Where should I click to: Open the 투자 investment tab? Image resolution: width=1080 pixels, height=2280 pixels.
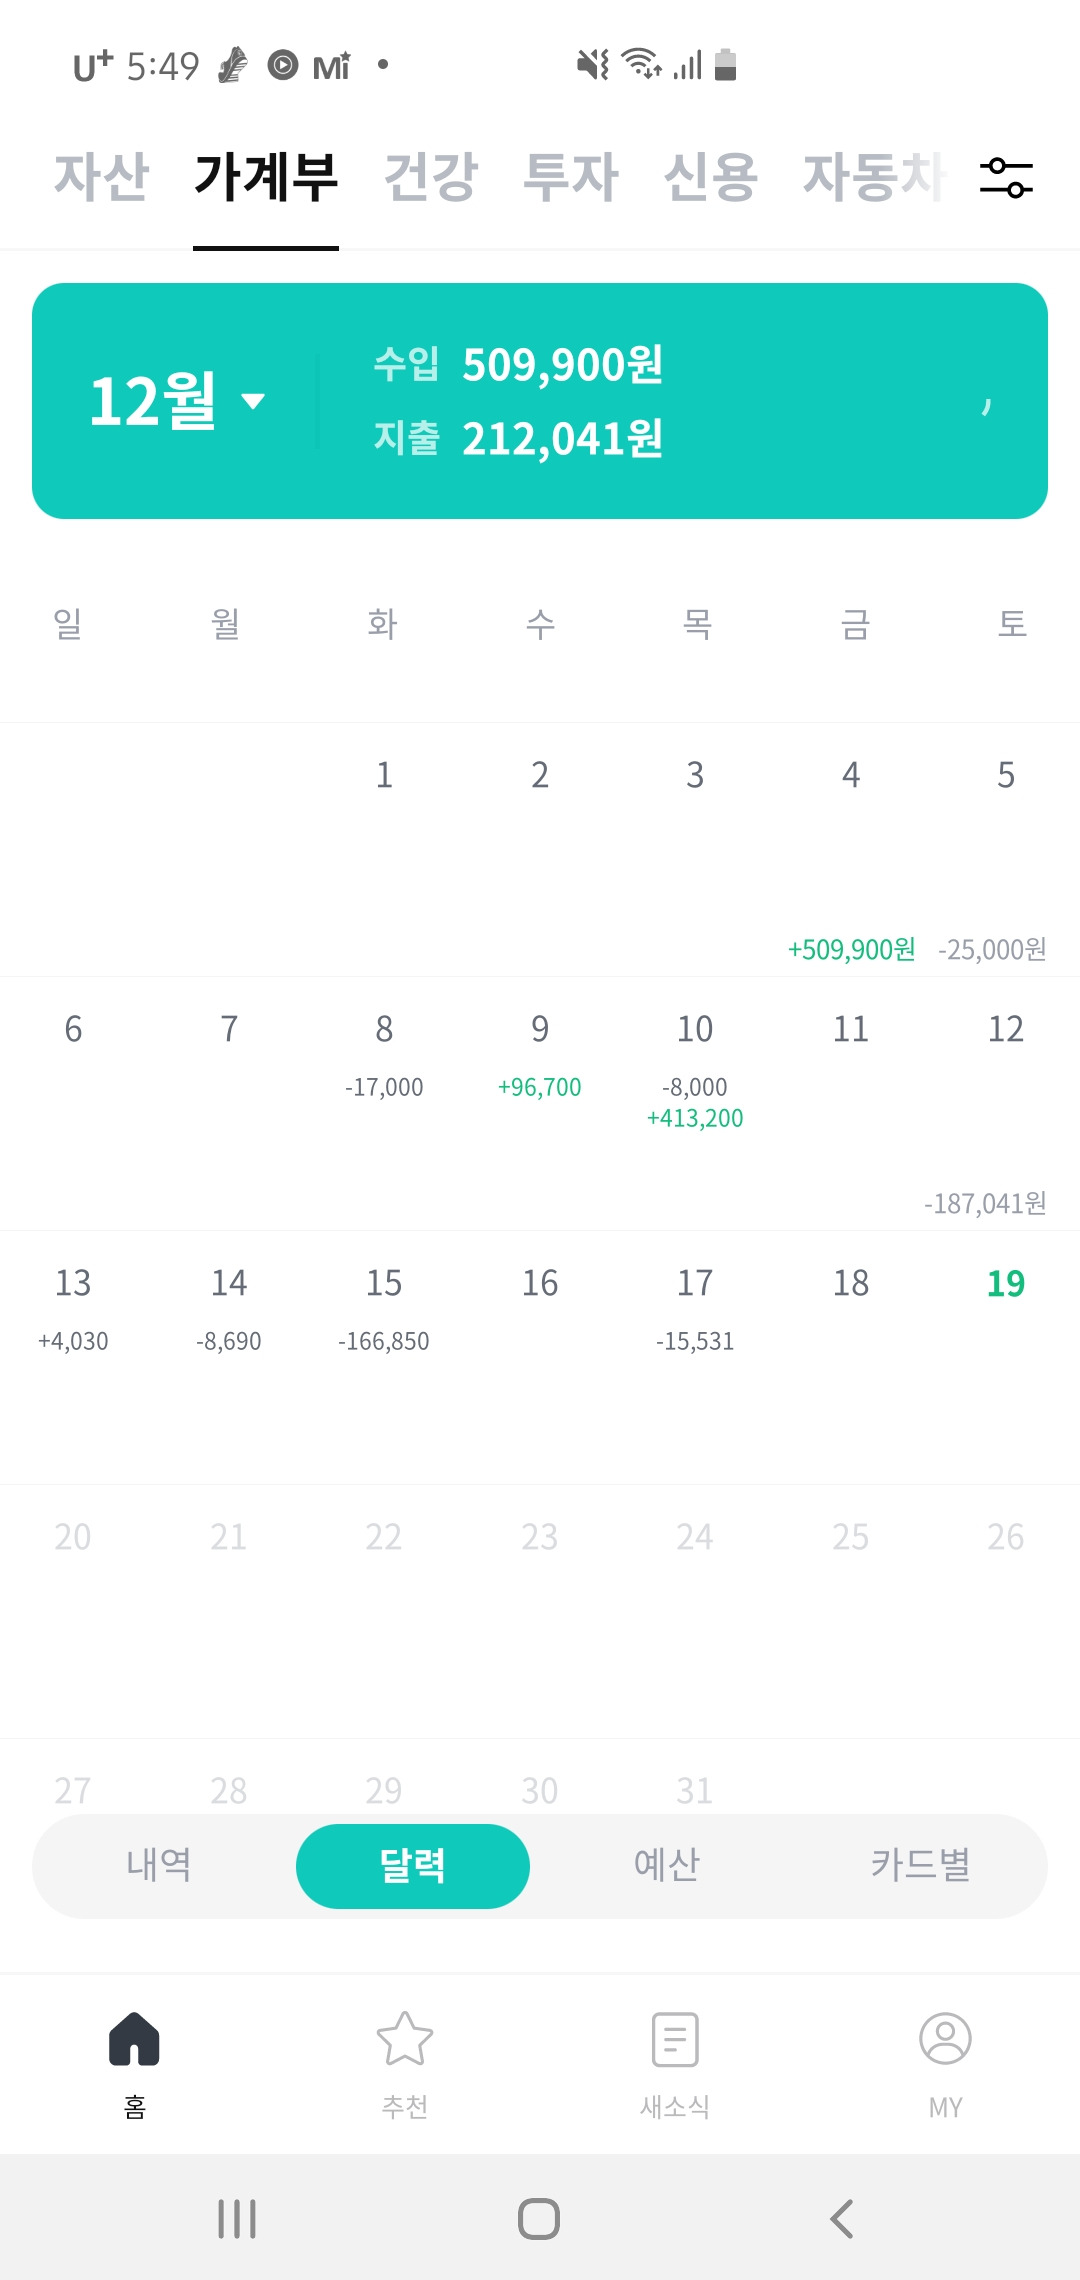point(571,177)
